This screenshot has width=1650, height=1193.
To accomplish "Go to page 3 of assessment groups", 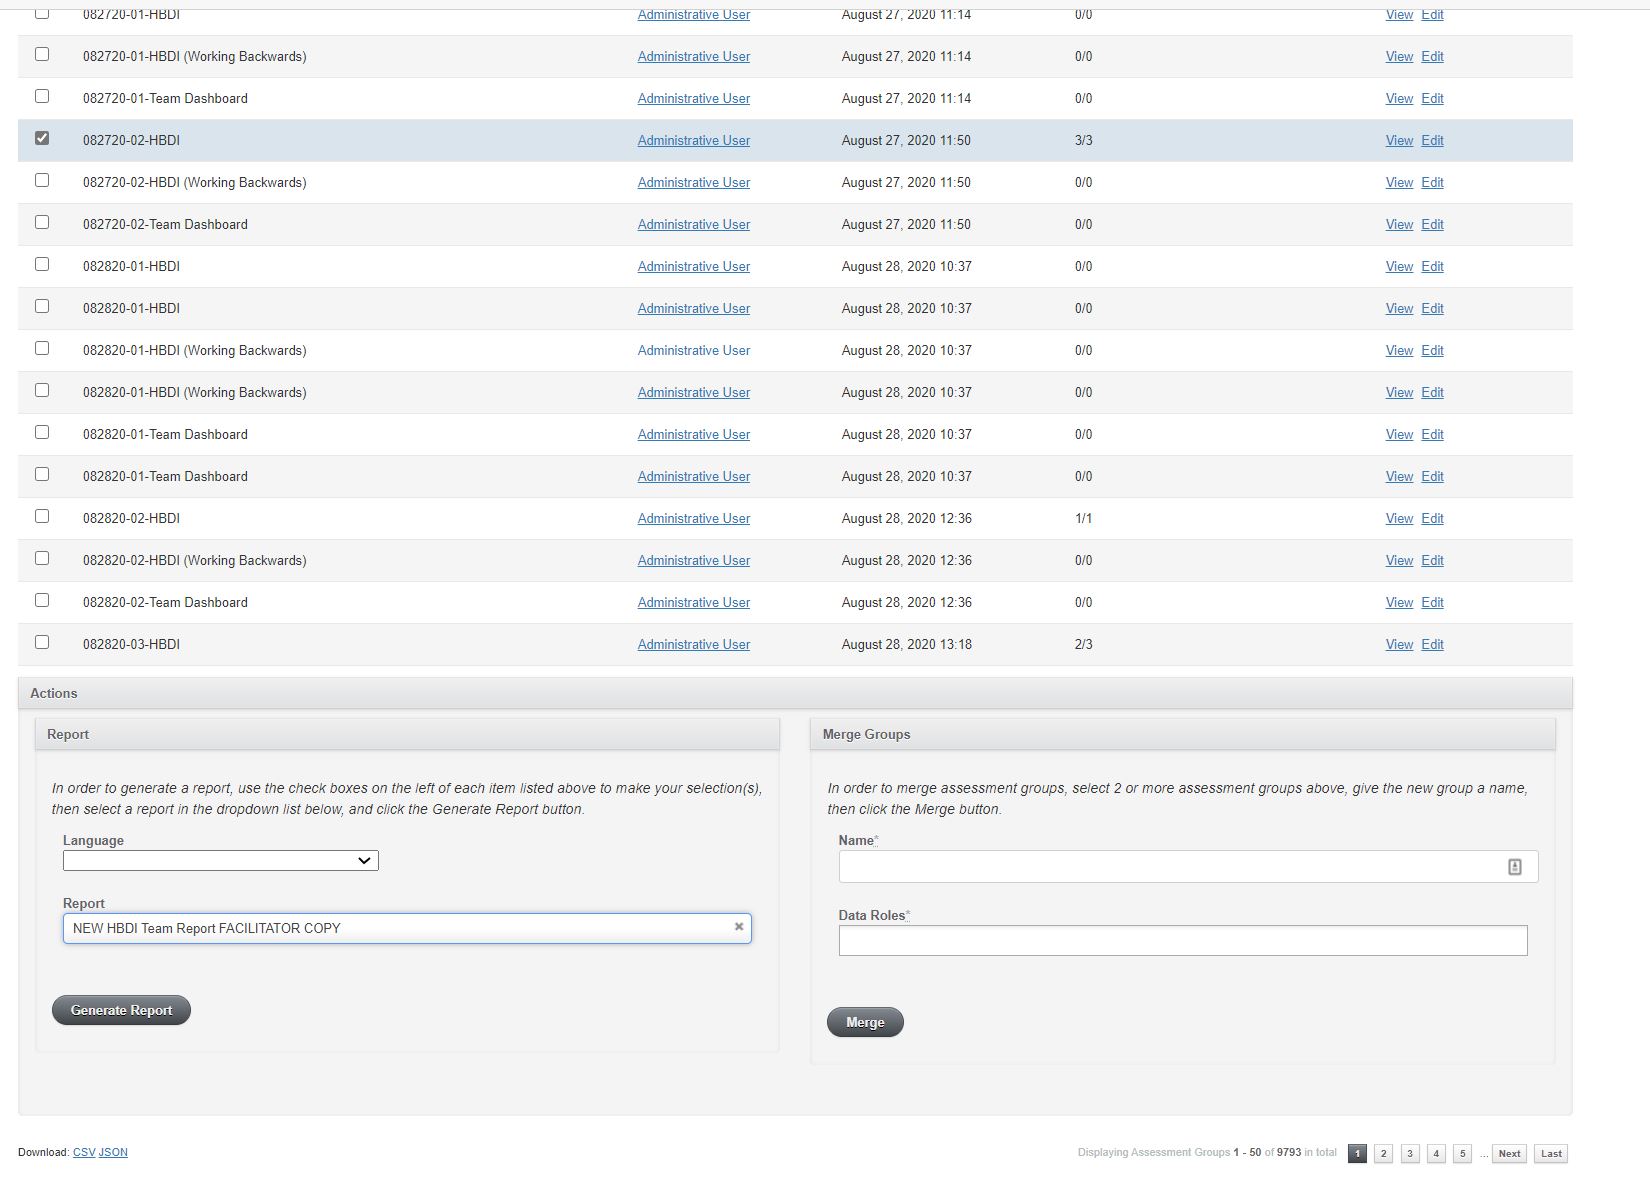I will (x=1410, y=1153).
